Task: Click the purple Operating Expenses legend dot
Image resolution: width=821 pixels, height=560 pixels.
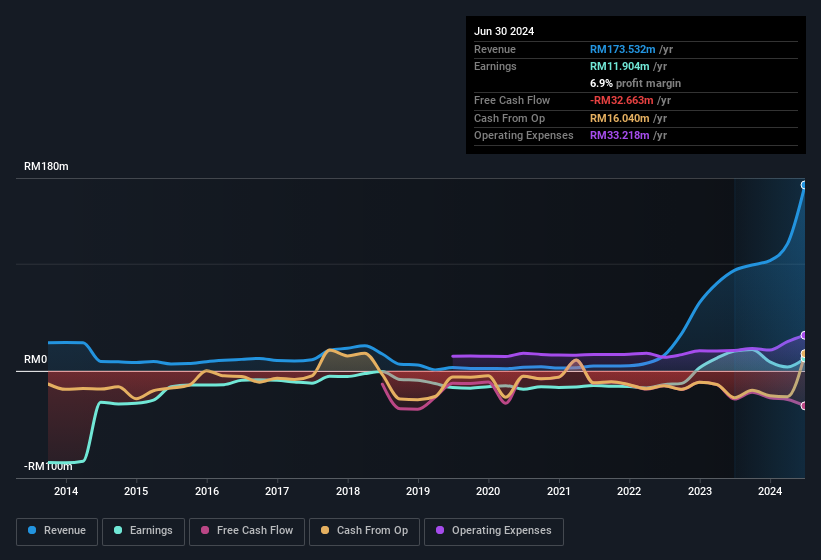Action: tap(441, 531)
